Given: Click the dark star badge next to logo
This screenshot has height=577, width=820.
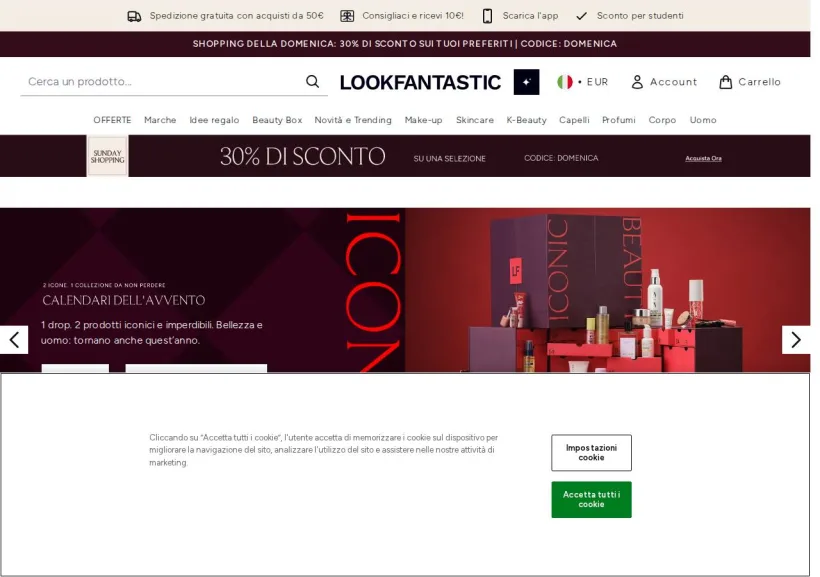Looking at the screenshot, I should [x=526, y=82].
